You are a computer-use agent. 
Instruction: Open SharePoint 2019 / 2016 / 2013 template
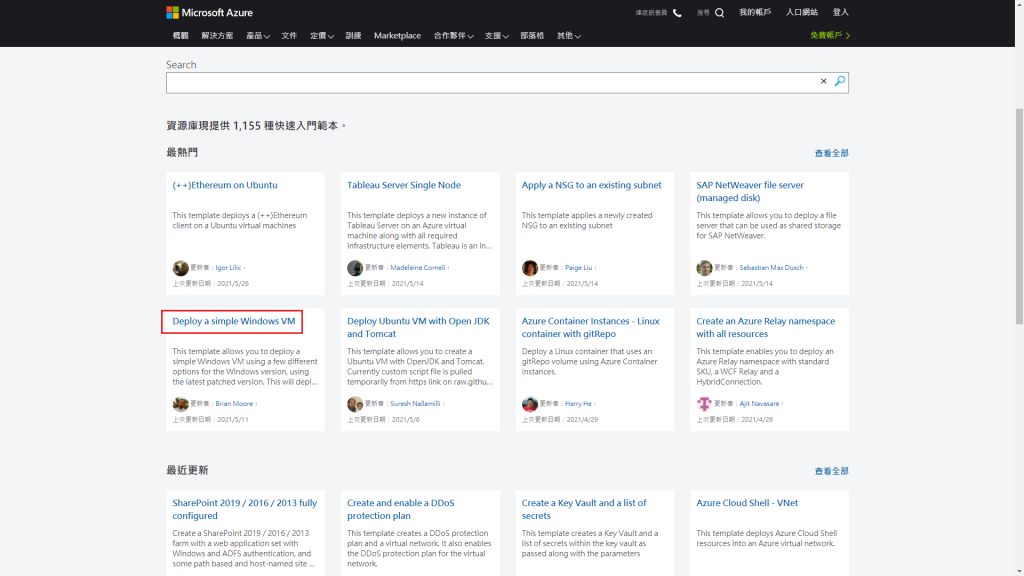click(x=244, y=509)
